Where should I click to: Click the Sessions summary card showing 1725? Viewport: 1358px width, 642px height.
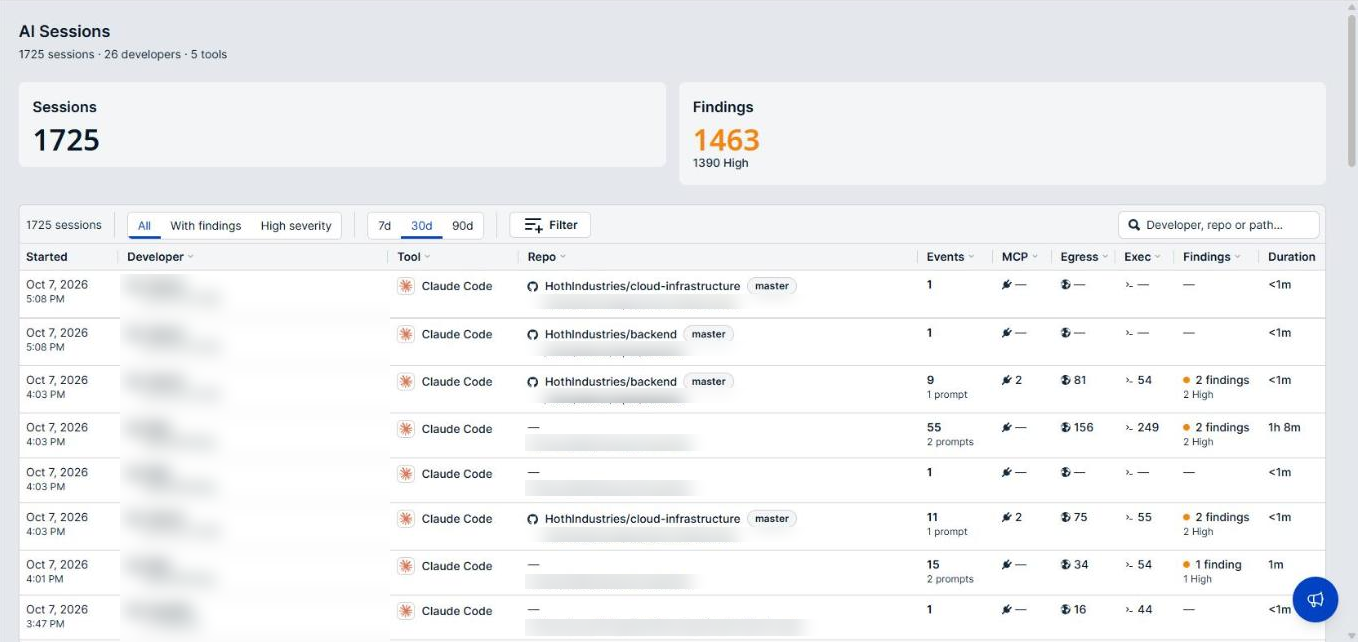click(342, 124)
